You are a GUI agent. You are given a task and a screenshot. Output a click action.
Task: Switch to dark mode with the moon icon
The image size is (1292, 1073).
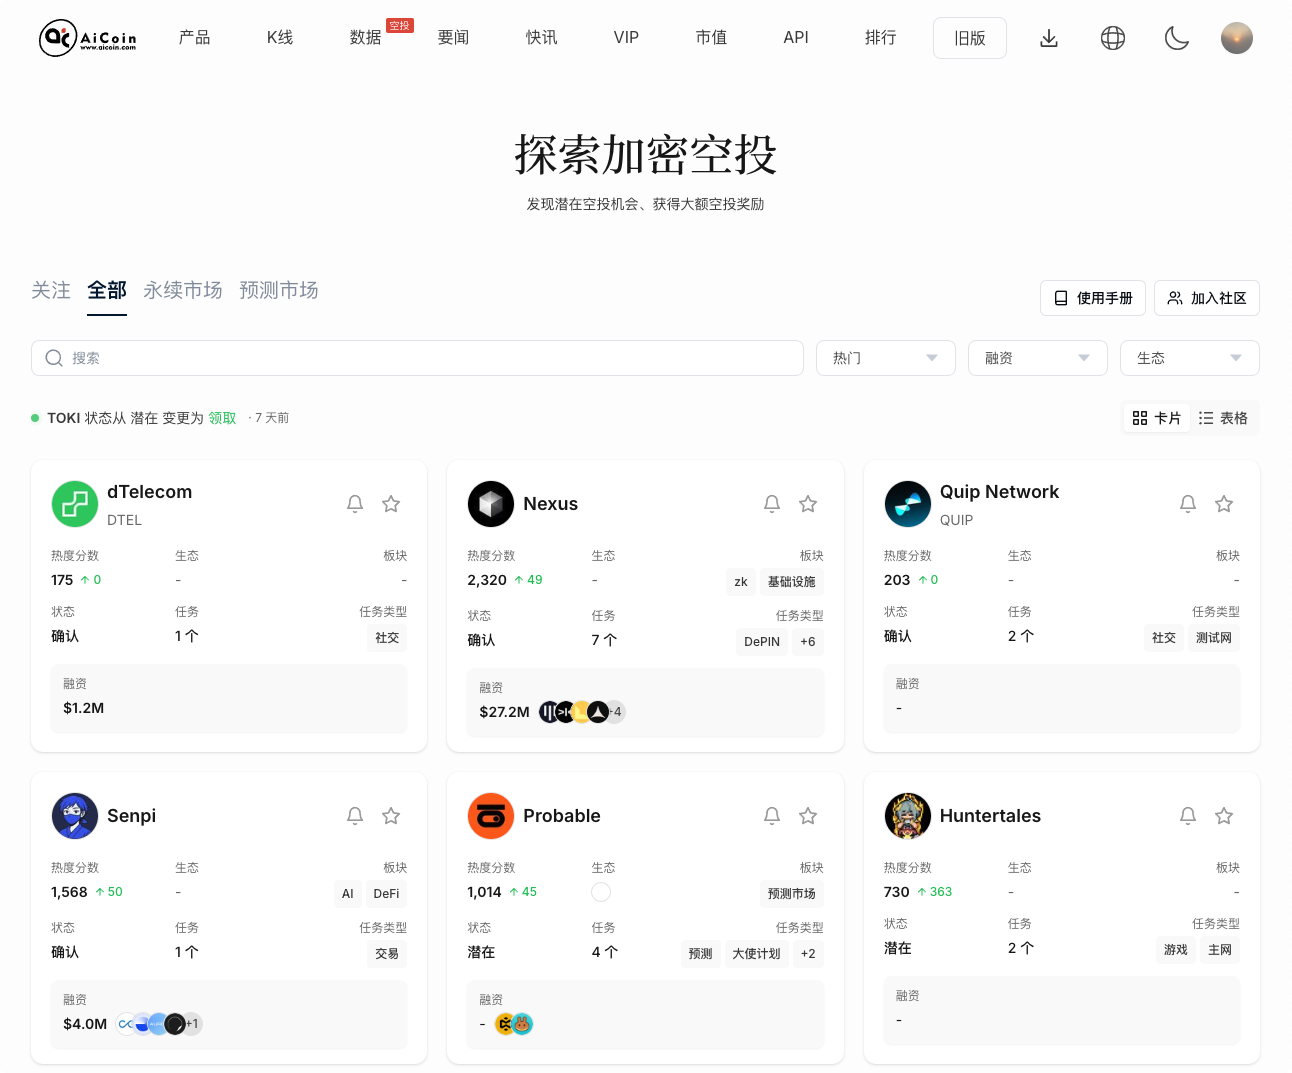point(1177,37)
